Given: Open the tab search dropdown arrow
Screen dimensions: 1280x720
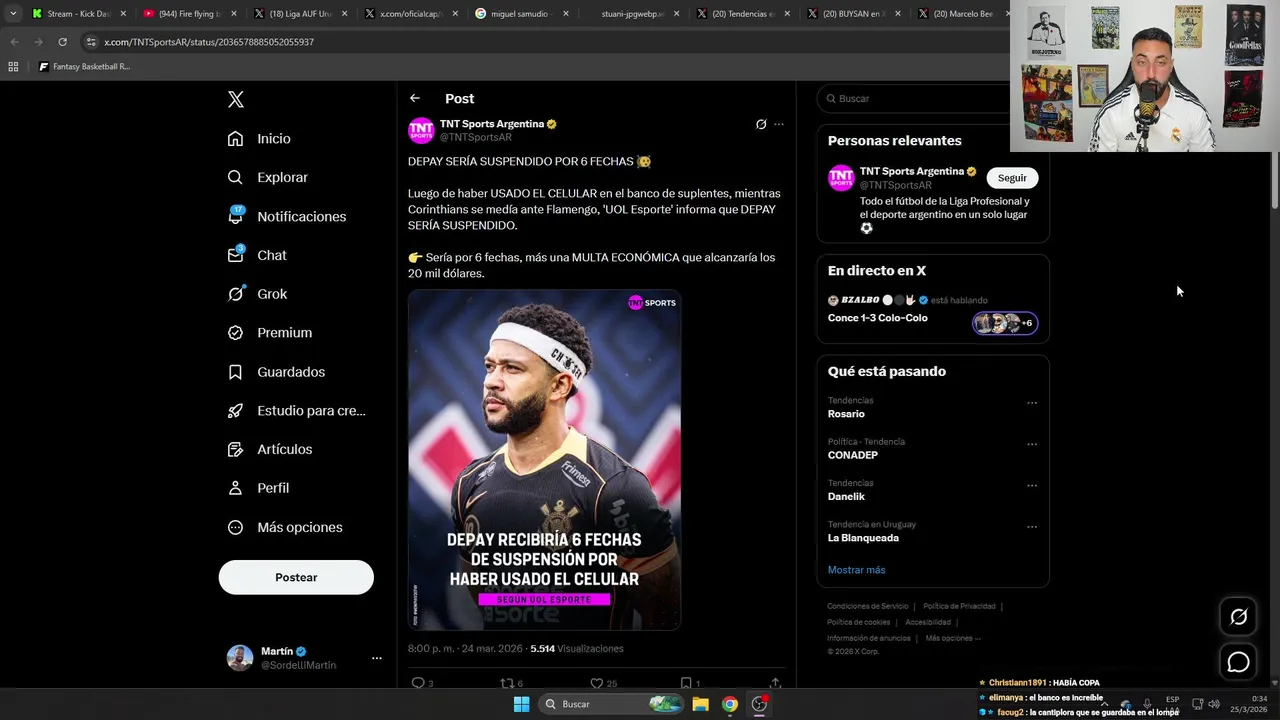Looking at the screenshot, I should click(12, 14).
